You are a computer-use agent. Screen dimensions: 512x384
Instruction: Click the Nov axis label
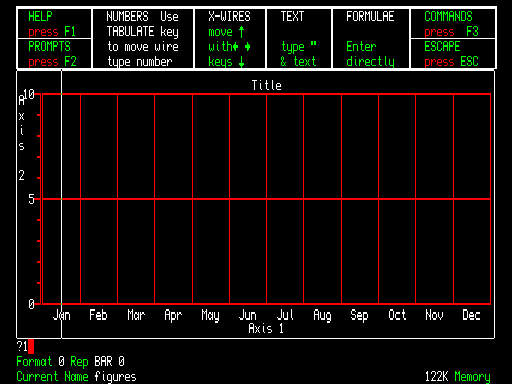[x=434, y=315]
